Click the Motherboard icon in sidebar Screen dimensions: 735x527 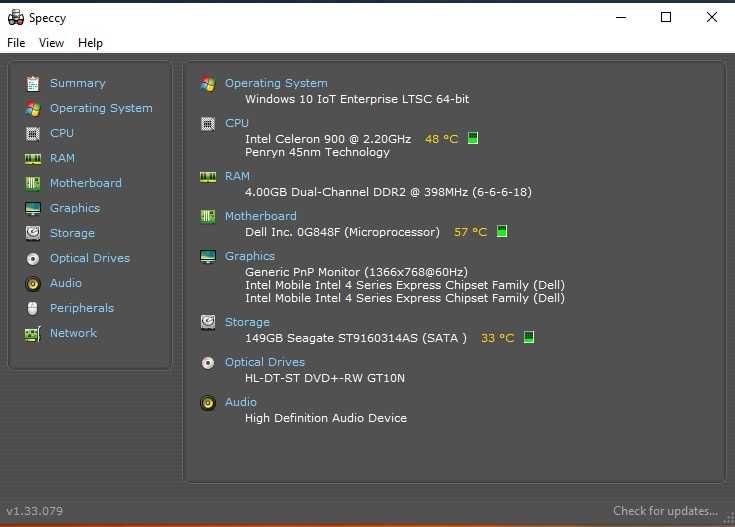click(33, 183)
